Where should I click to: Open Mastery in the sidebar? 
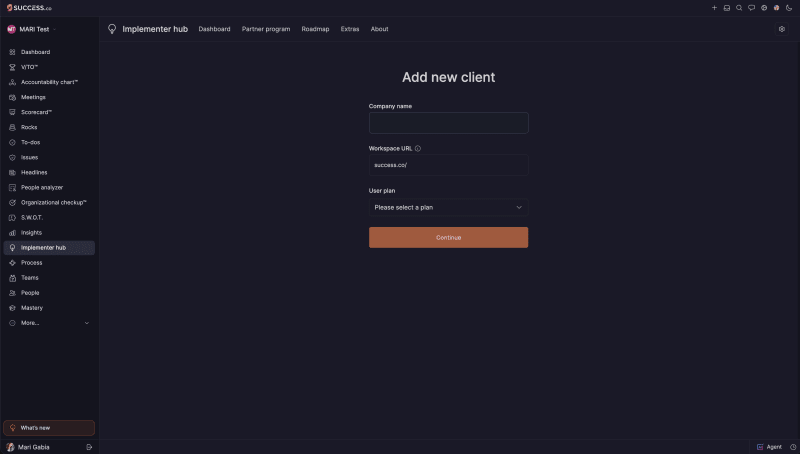click(49, 308)
